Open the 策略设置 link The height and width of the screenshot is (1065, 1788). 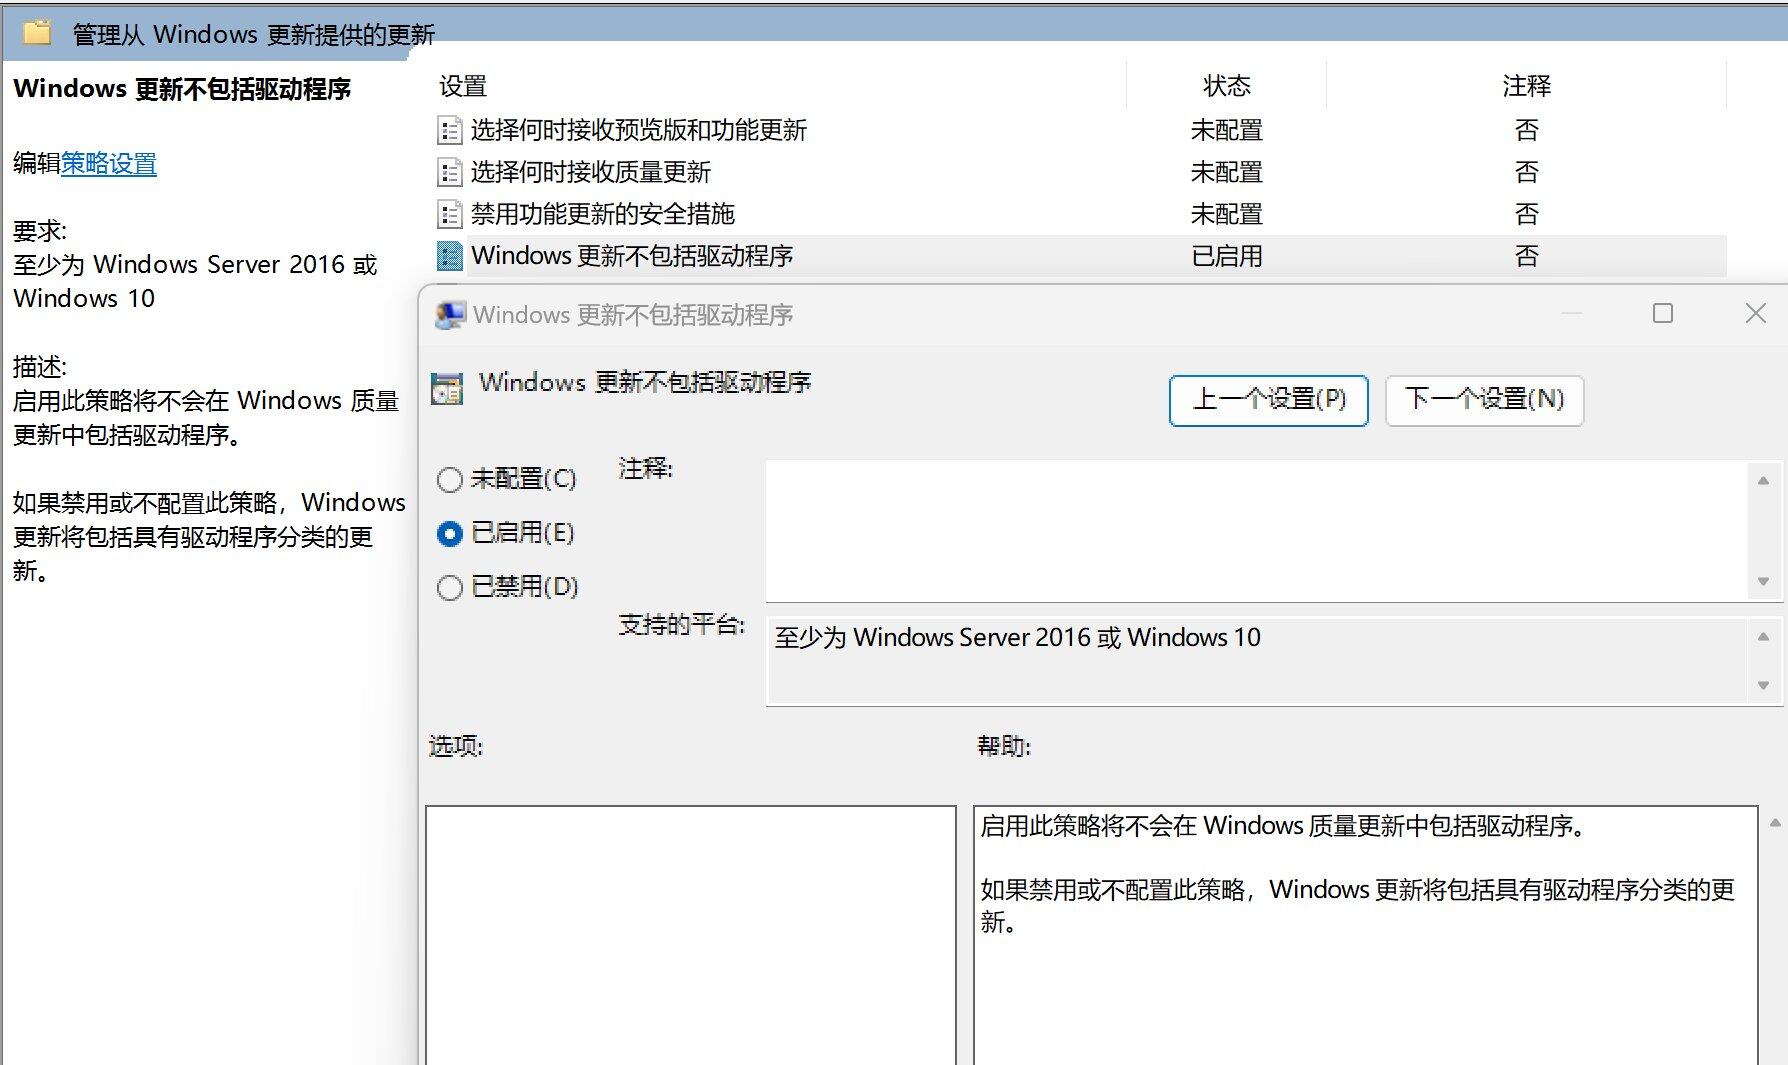(x=109, y=163)
